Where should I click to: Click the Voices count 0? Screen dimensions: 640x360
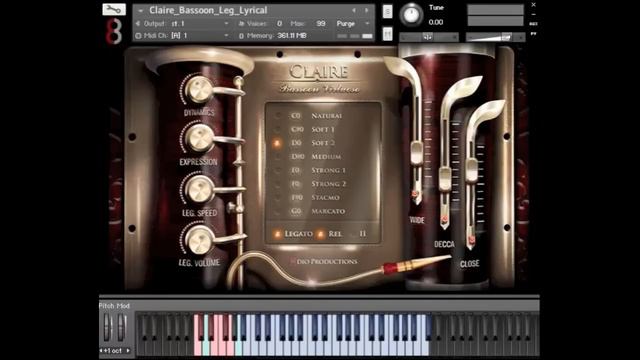click(279, 24)
